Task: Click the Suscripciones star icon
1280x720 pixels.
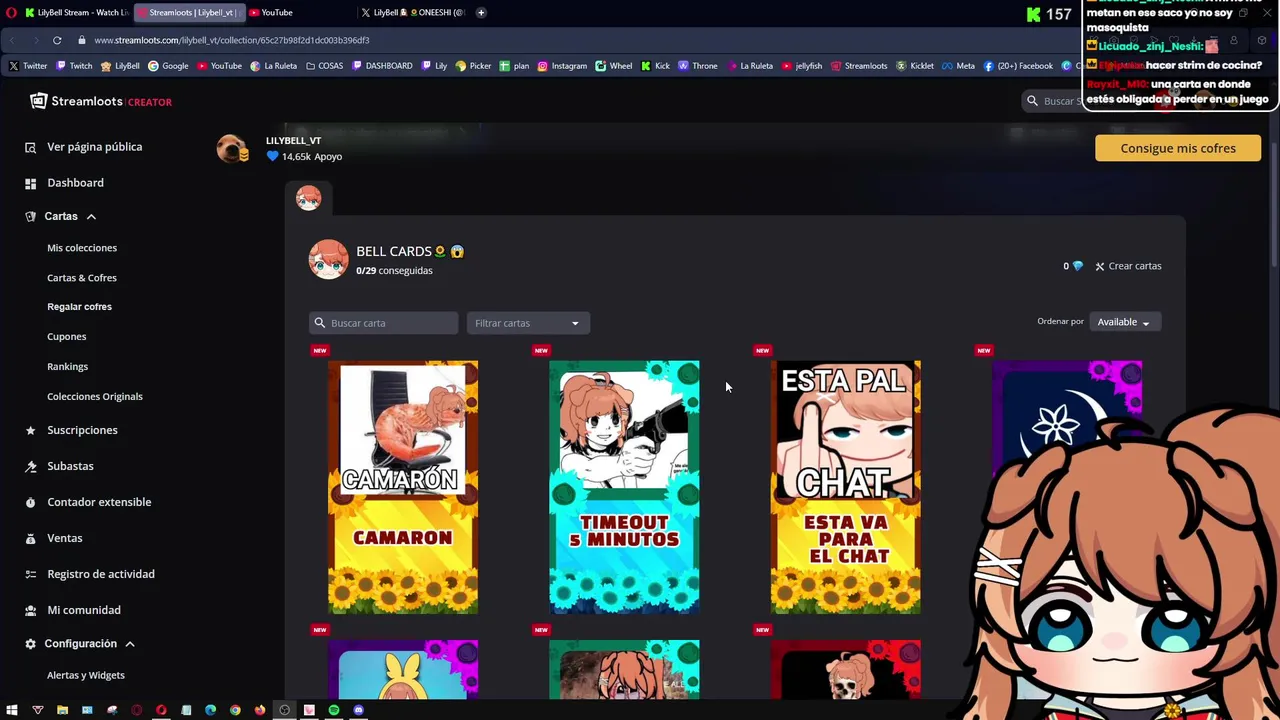Action: 30,431
